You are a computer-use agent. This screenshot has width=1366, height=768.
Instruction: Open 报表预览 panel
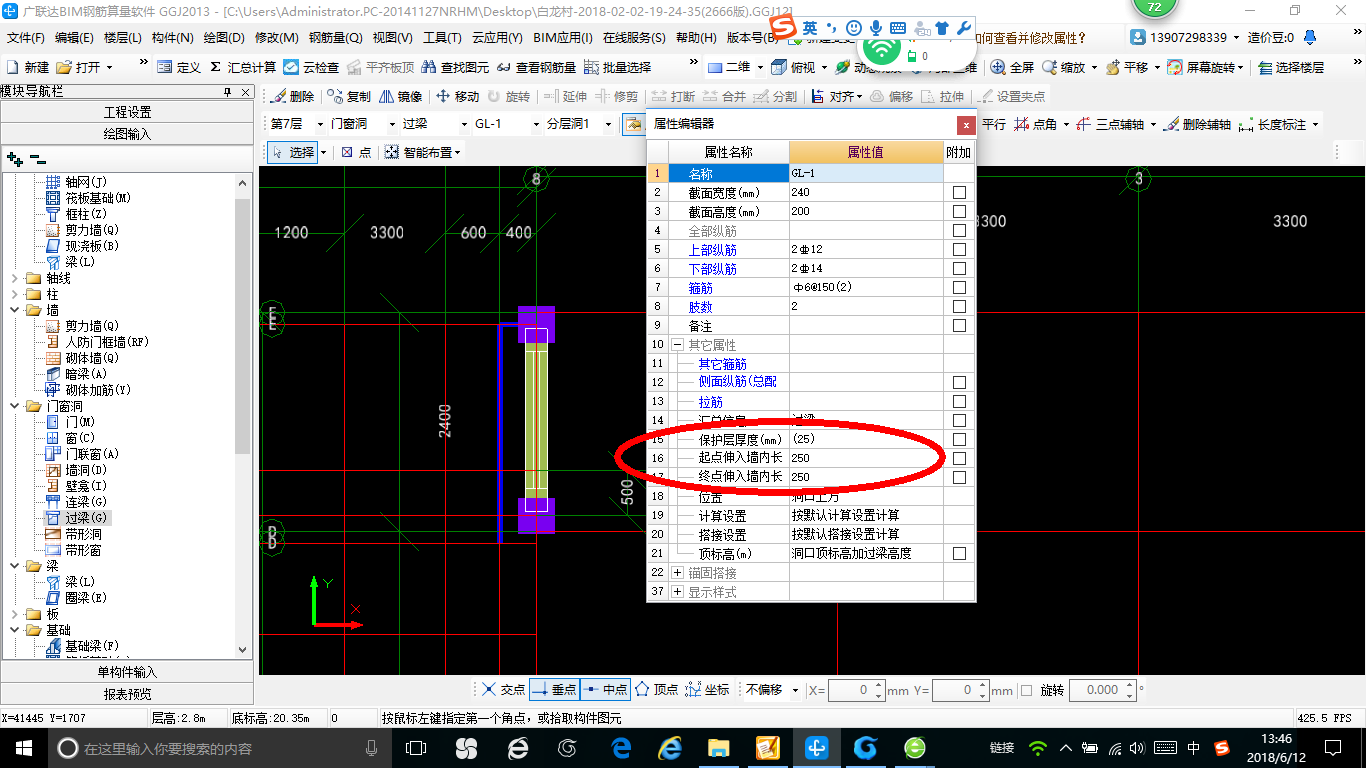click(x=127, y=694)
